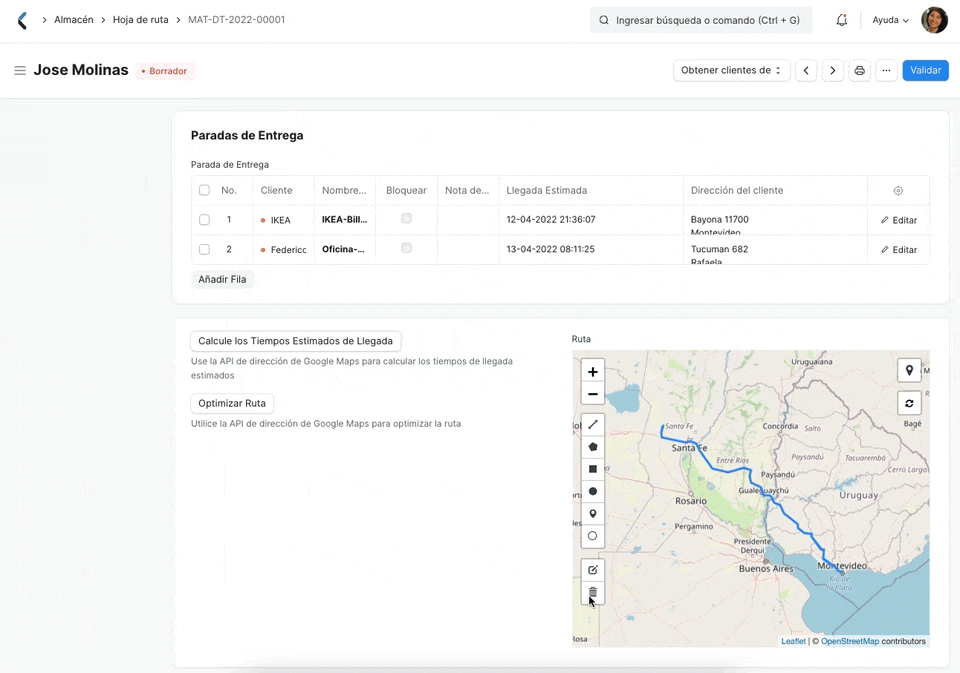
Task: Click Calcule los Tiempos Estimados de Llegada
Action: point(296,341)
